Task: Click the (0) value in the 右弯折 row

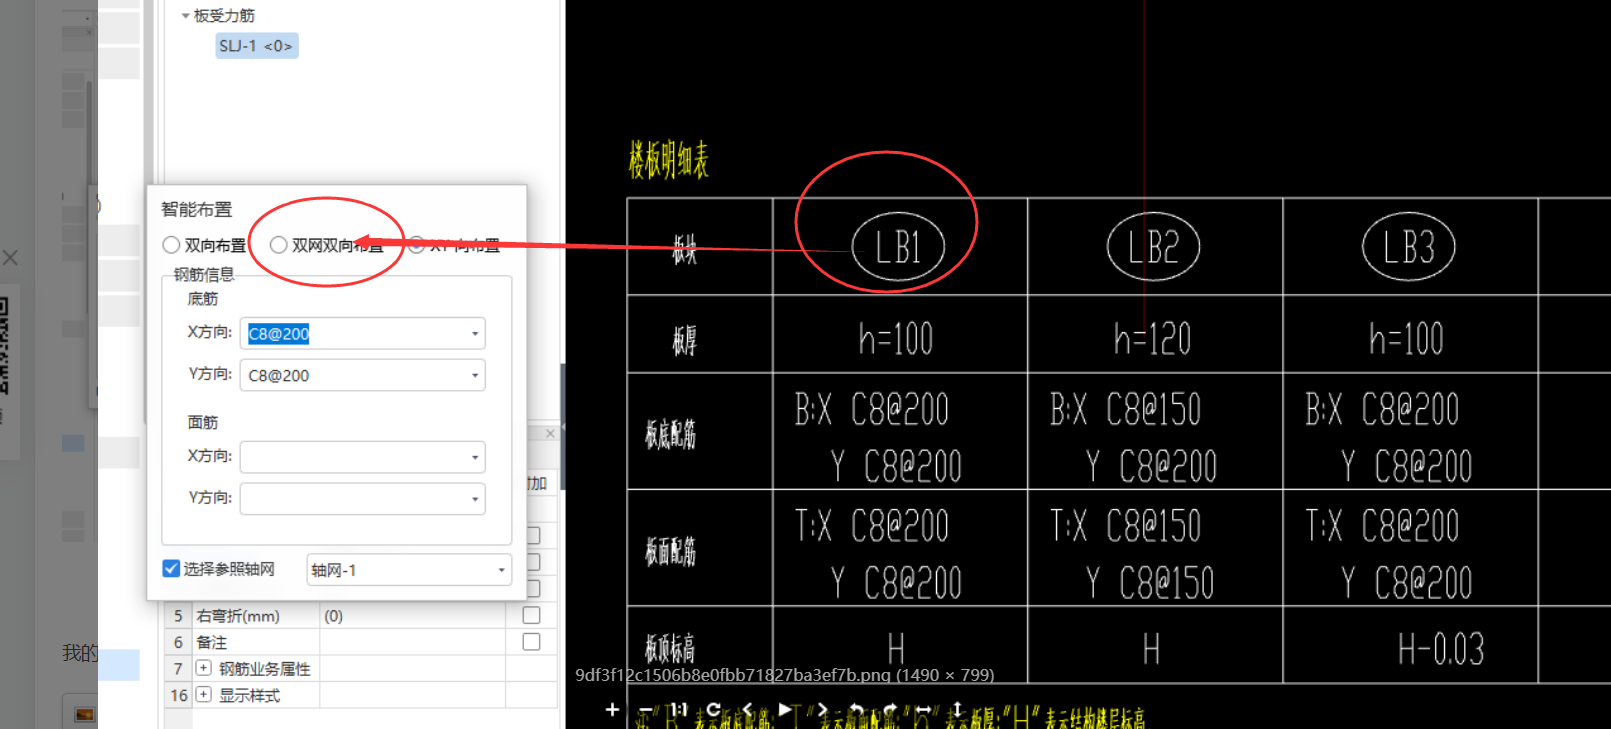Action: (334, 616)
